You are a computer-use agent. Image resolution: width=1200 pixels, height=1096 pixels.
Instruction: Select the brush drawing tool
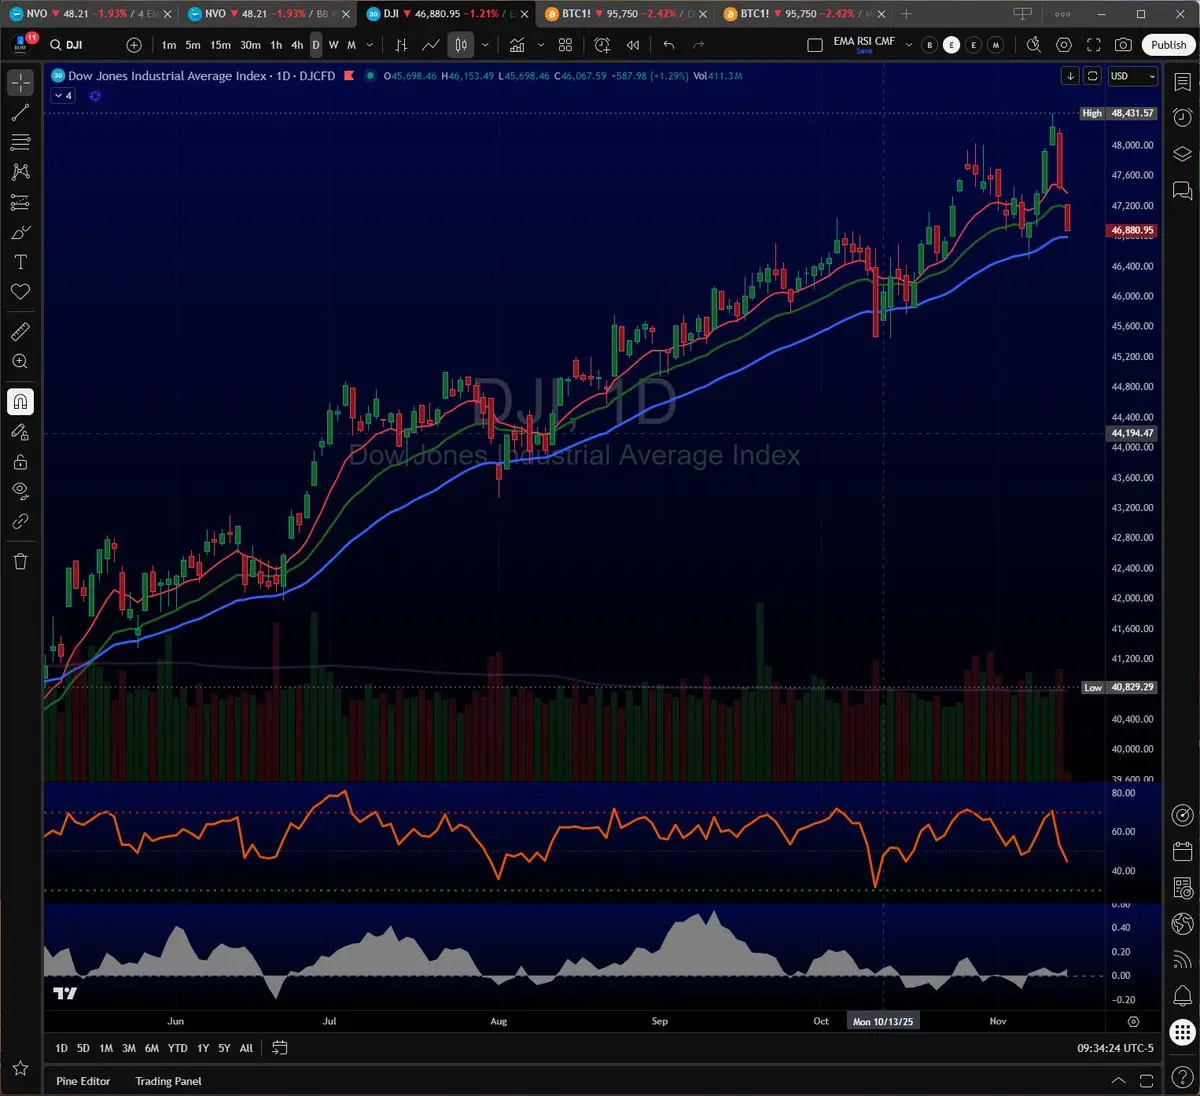pos(20,232)
